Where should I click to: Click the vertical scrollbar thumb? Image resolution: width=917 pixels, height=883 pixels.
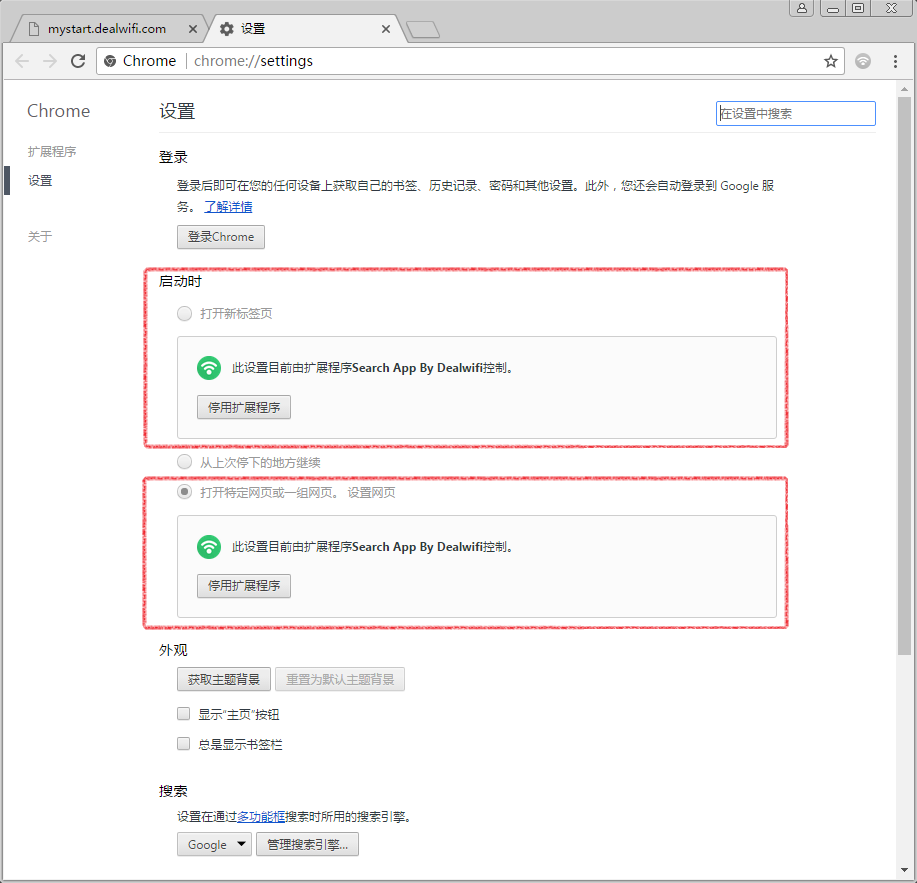904,375
